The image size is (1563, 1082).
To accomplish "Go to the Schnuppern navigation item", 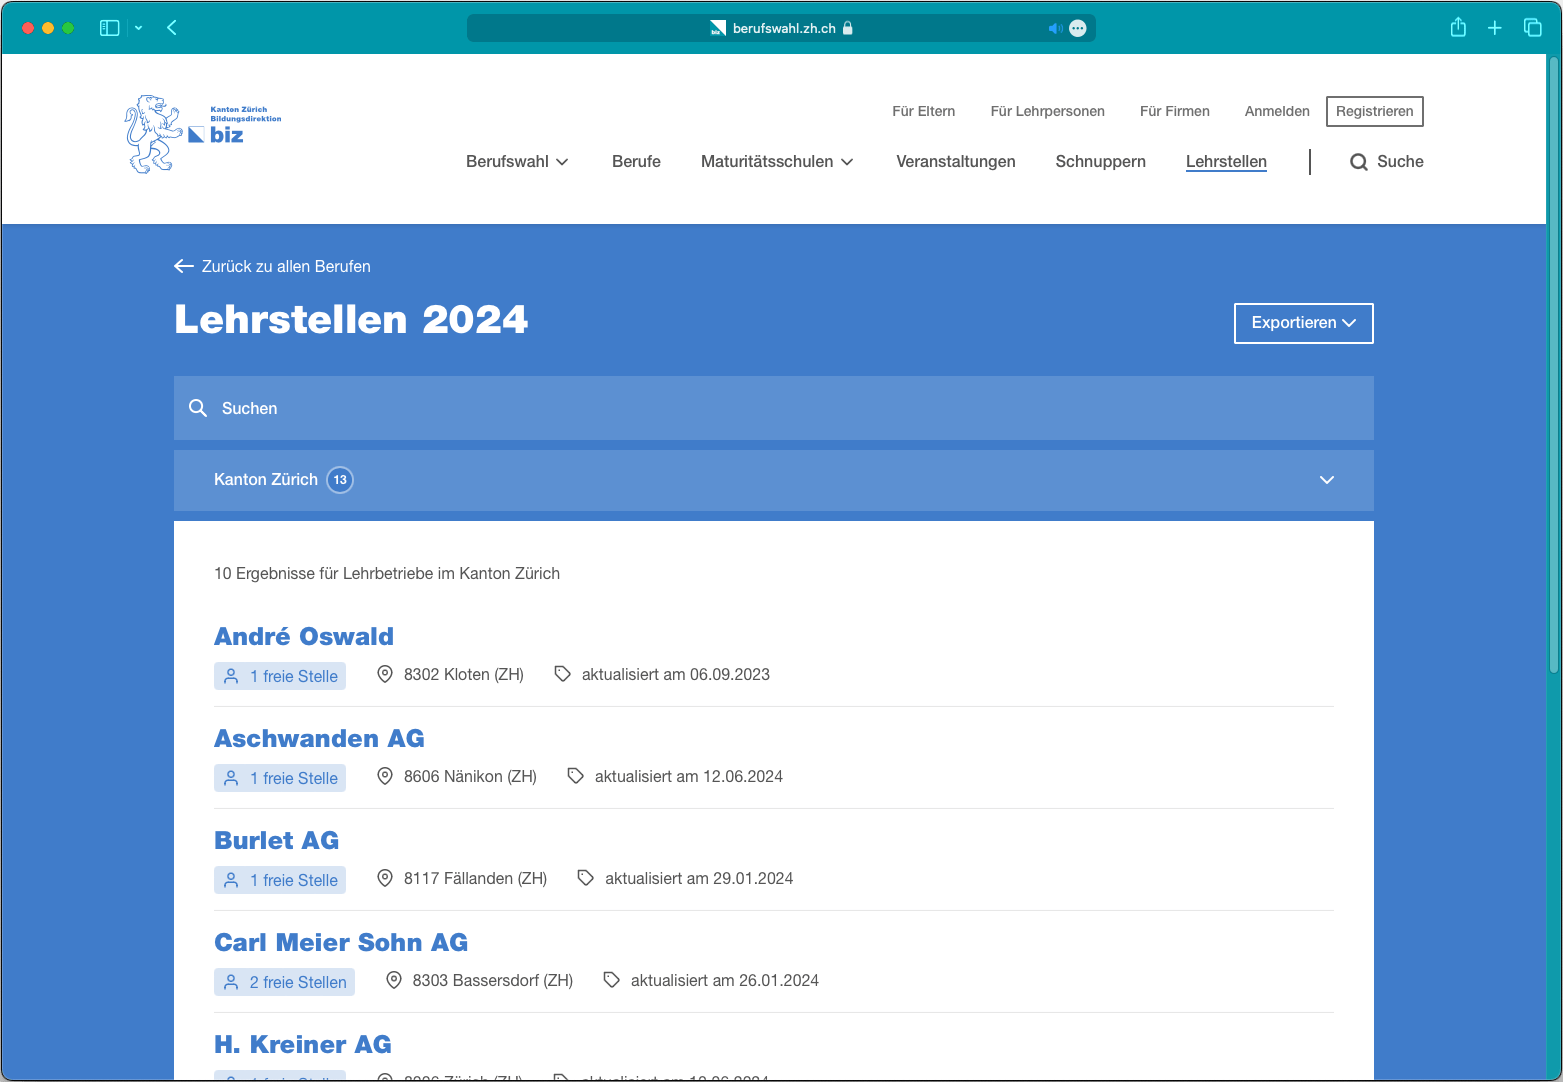I will coord(1100,162).
